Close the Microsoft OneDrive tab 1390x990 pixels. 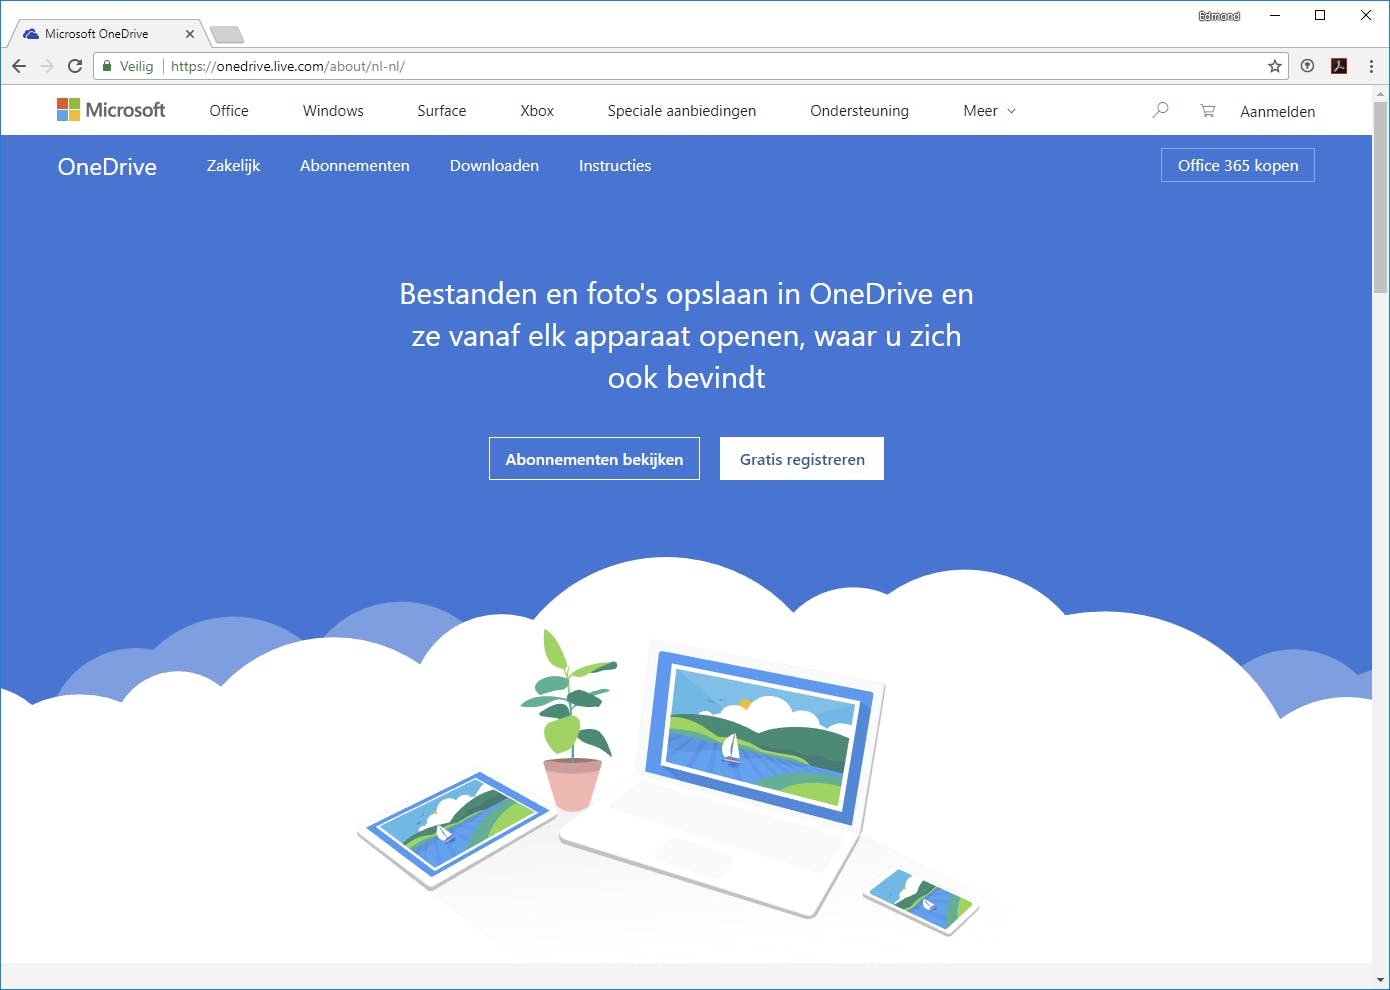190,34
